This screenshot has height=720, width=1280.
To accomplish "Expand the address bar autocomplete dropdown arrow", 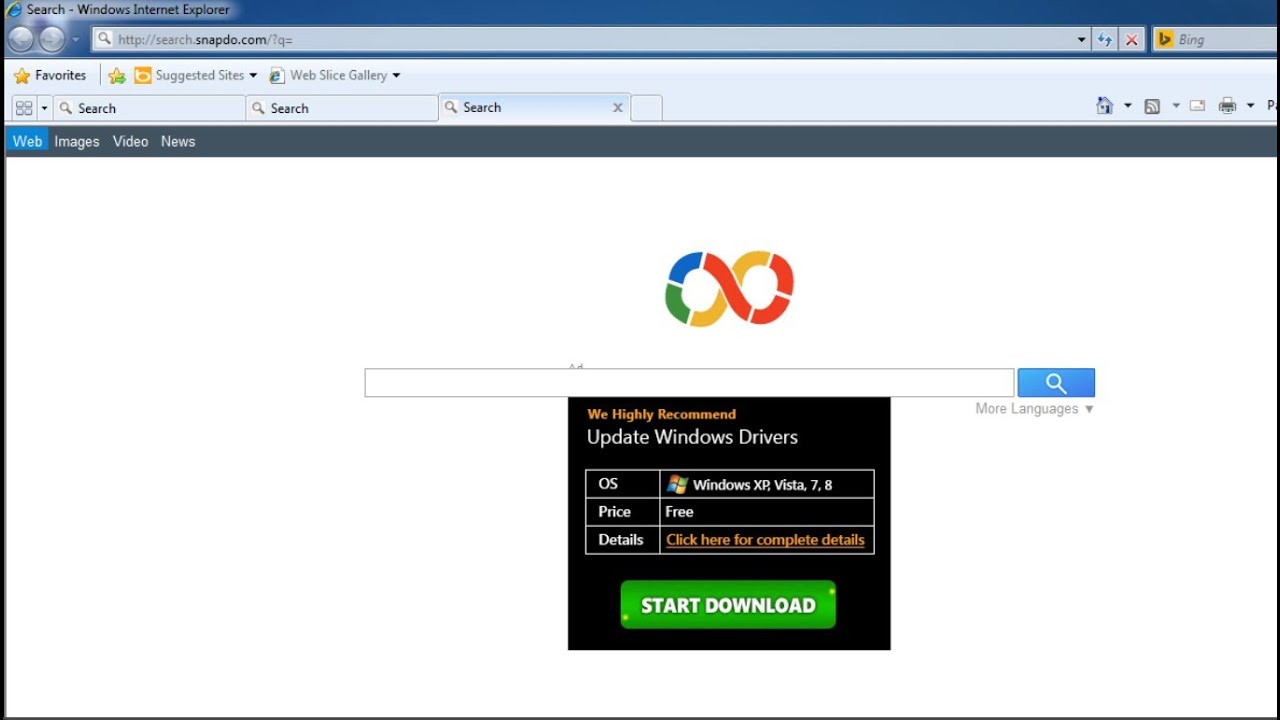I will [x=1082, y=40].
